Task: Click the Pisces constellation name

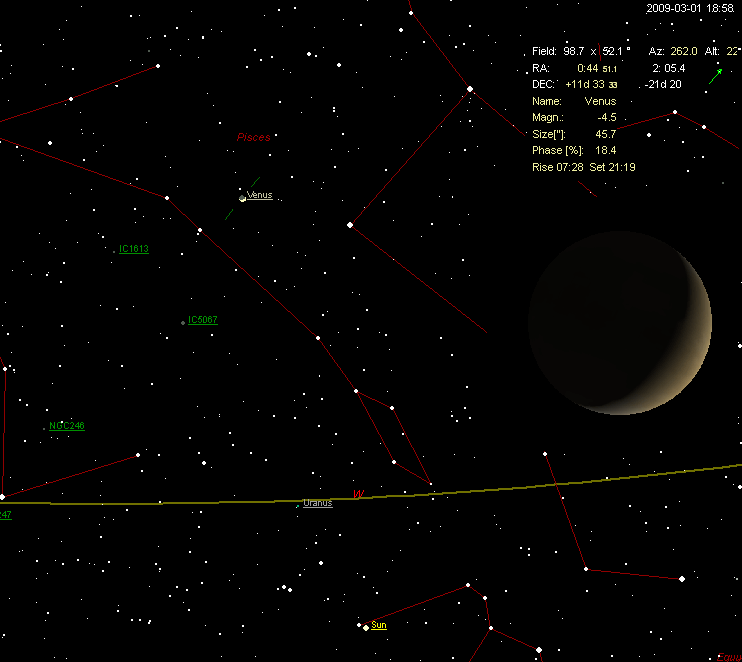Action: click(253, 138)
